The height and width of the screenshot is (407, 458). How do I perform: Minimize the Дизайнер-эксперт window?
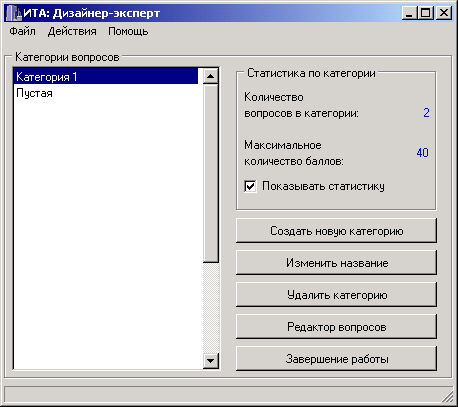410,13
